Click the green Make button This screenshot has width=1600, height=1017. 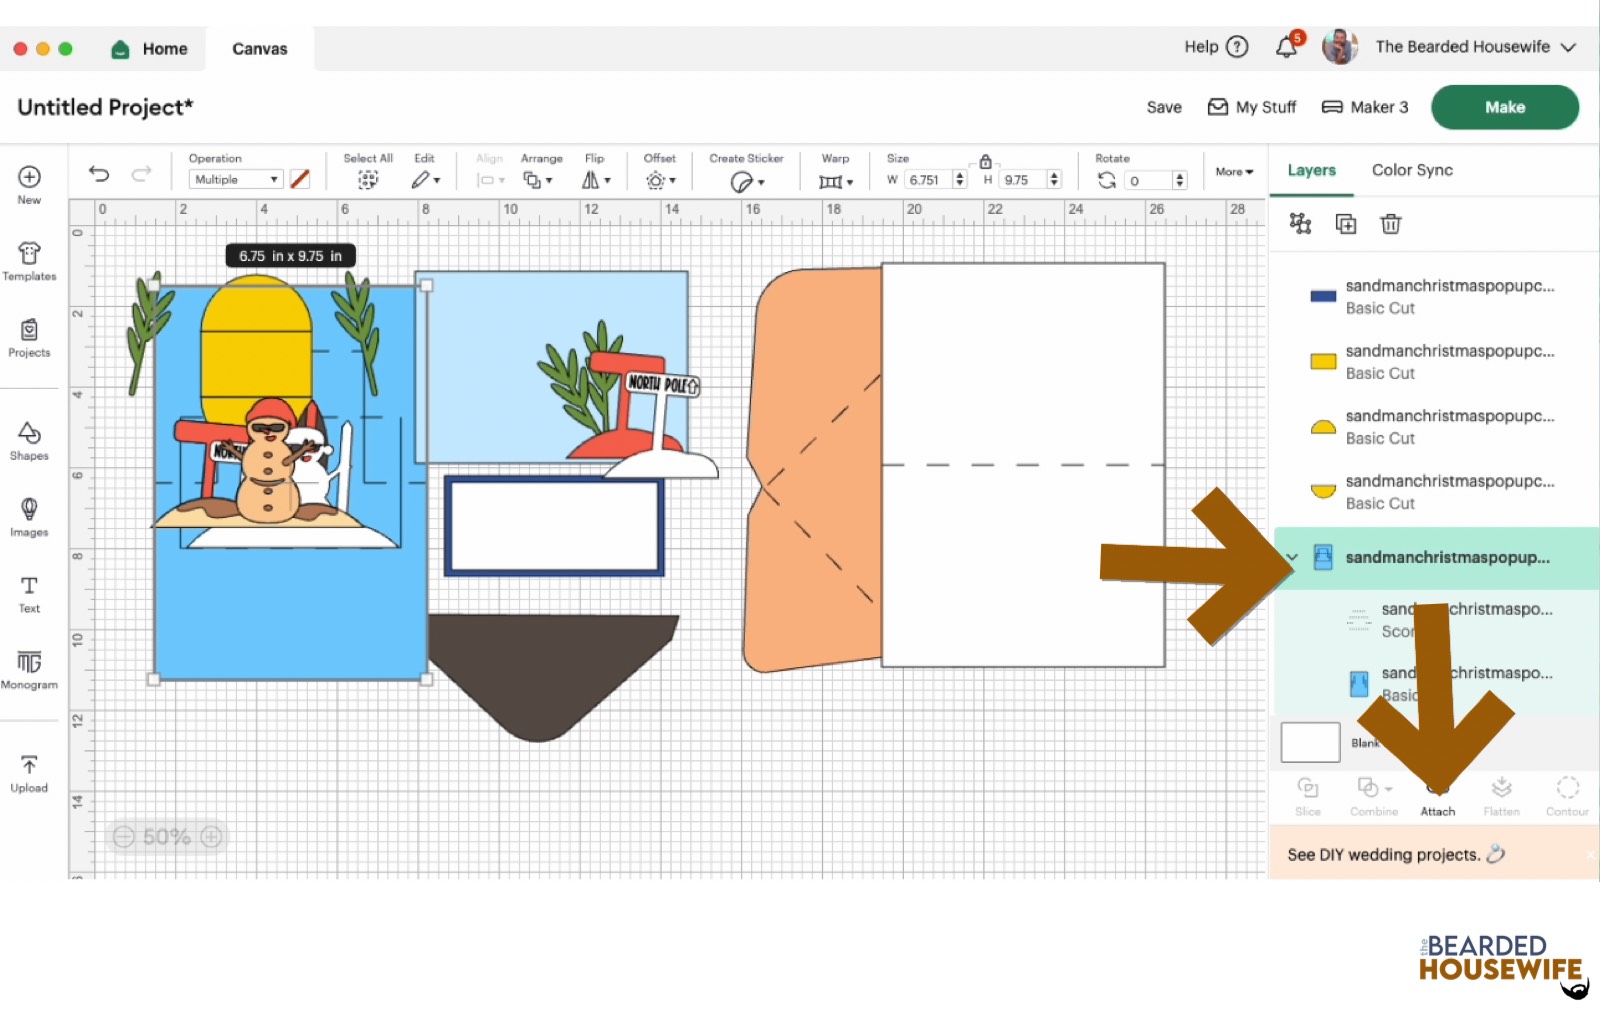(1505, 107)
